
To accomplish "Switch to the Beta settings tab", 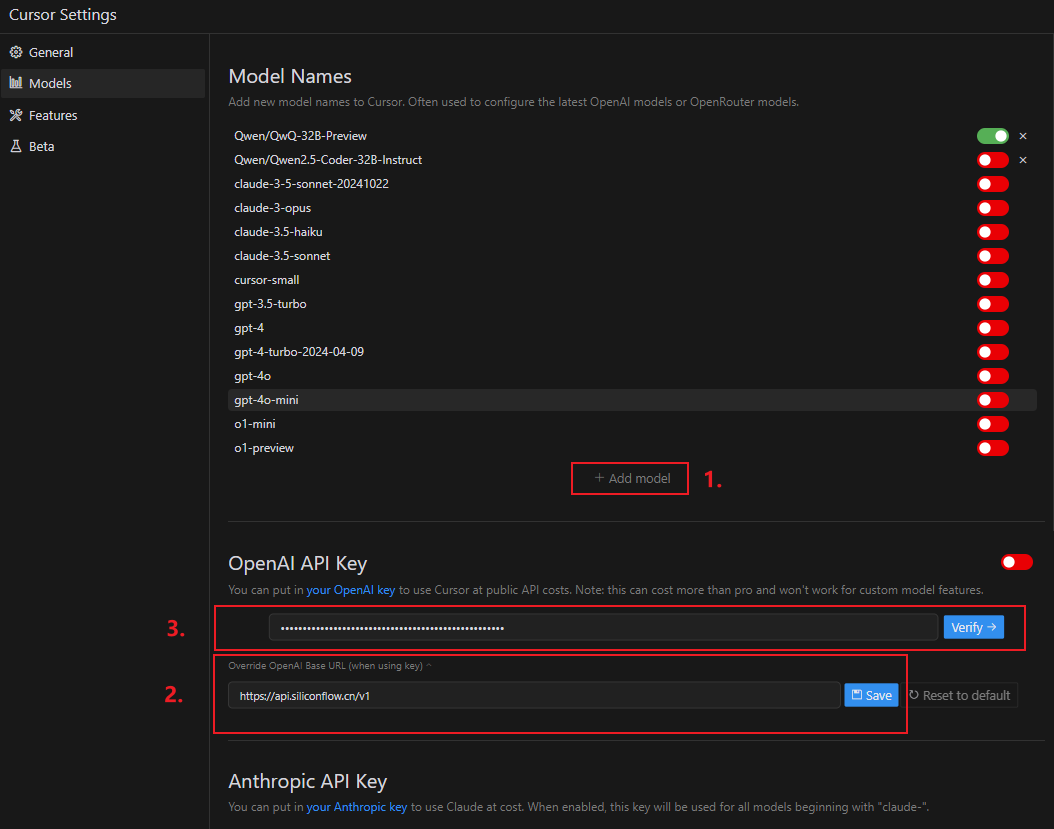I will [x=42, y=146].
